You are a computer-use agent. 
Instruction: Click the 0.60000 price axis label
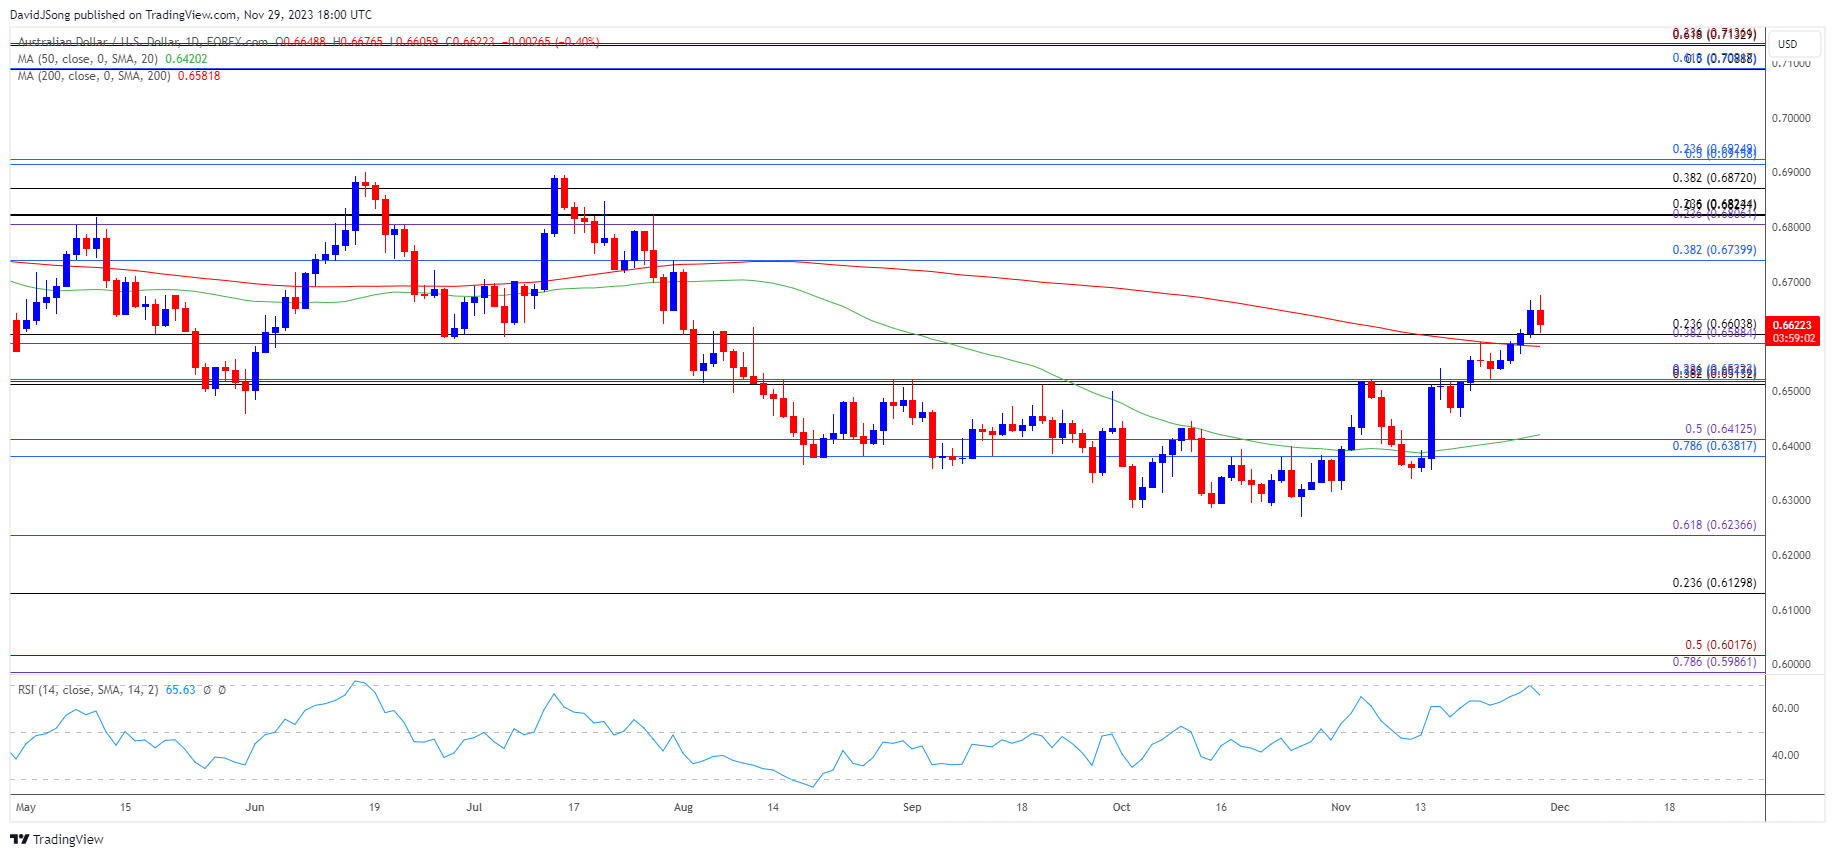click(1791, 665)
